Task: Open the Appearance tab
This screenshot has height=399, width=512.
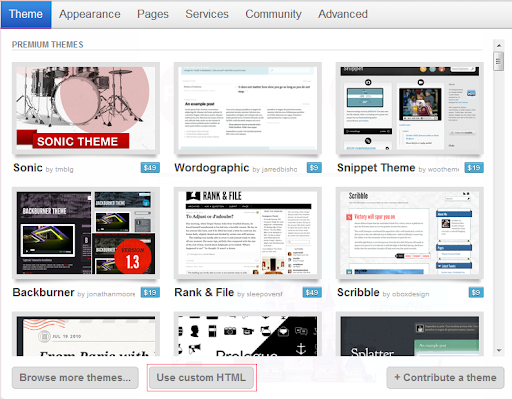Action: [90, 14]
